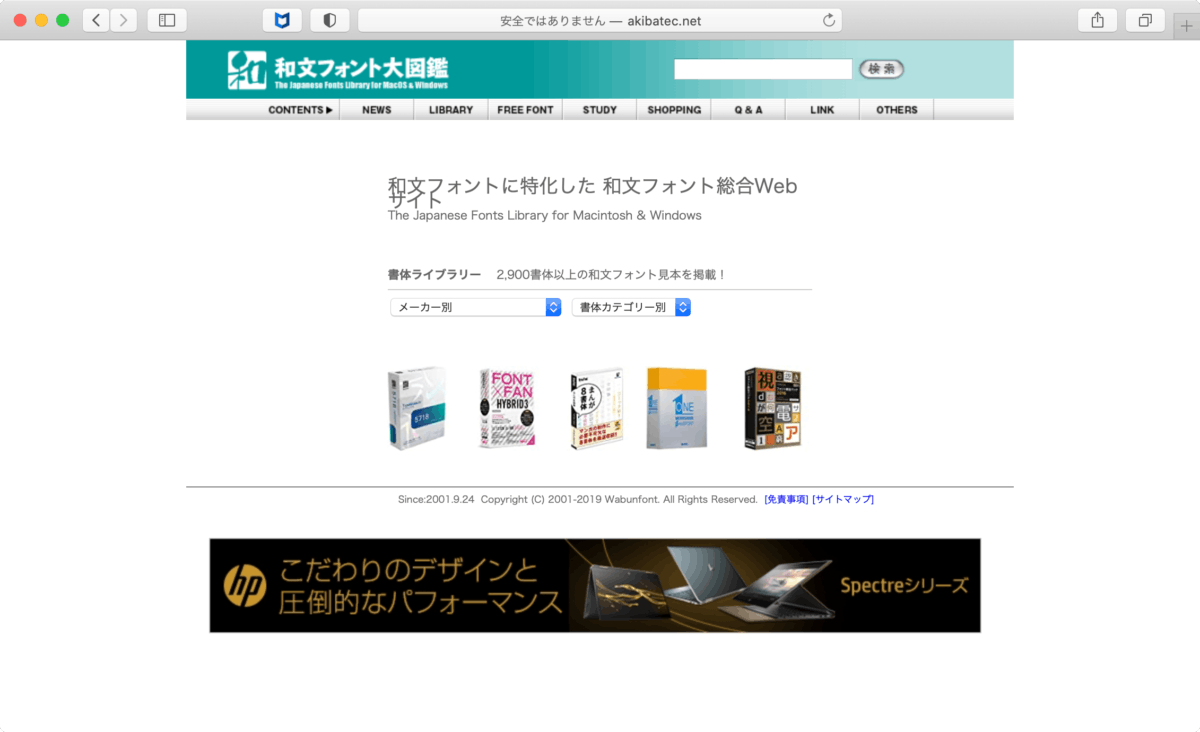1200x732 pixels.
Task: Open the サイトマップ link
Action: (843, 499)
